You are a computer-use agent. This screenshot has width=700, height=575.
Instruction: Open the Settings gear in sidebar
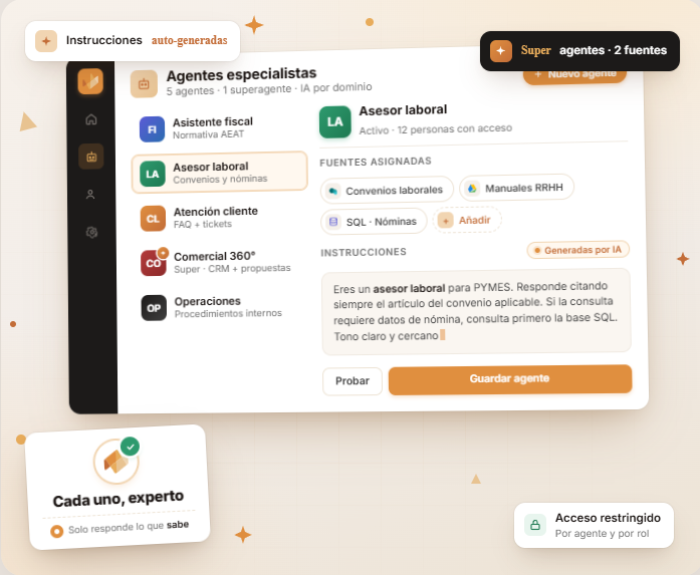coord(92,232)
